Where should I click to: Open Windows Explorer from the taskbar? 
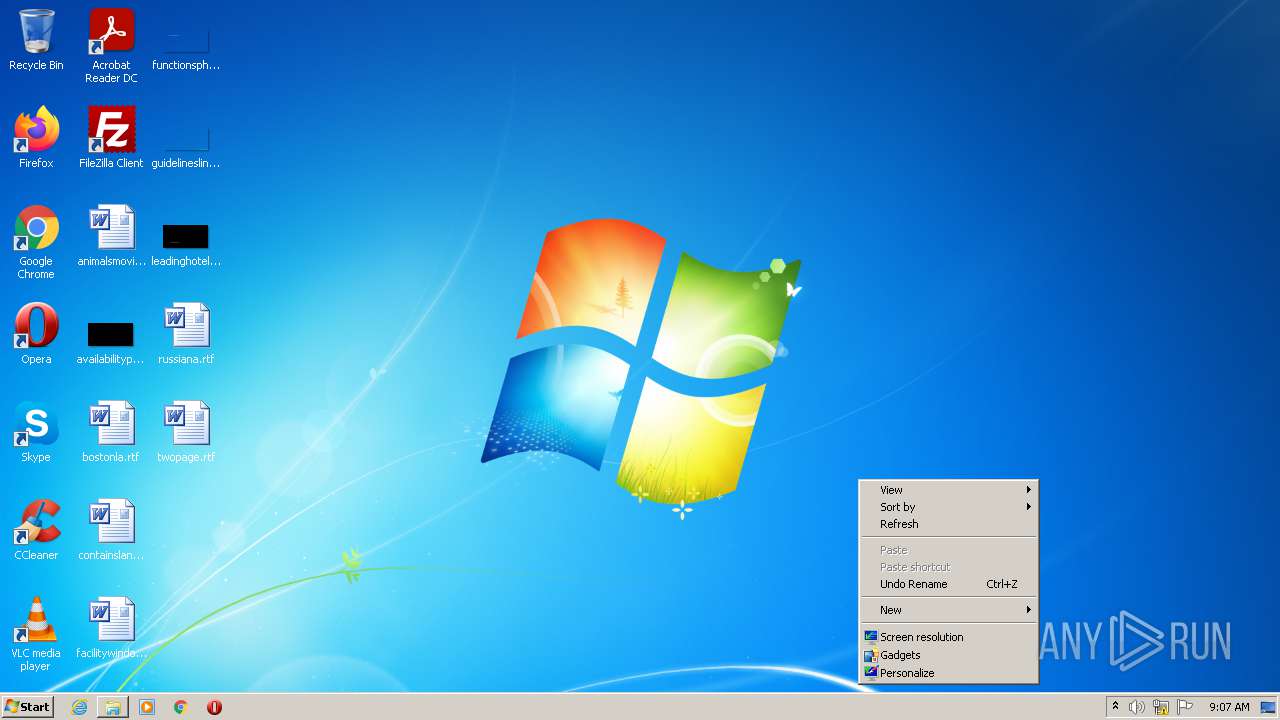(x=113, y=707)
